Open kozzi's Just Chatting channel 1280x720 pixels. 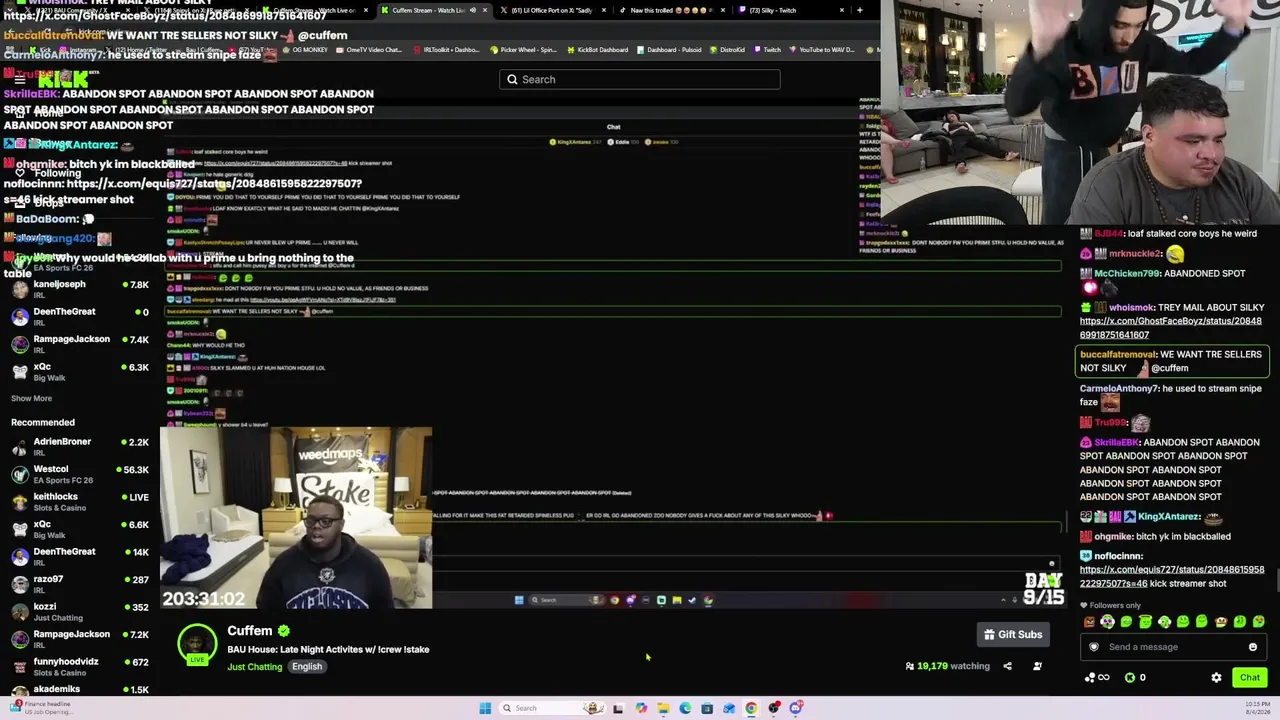80,612
